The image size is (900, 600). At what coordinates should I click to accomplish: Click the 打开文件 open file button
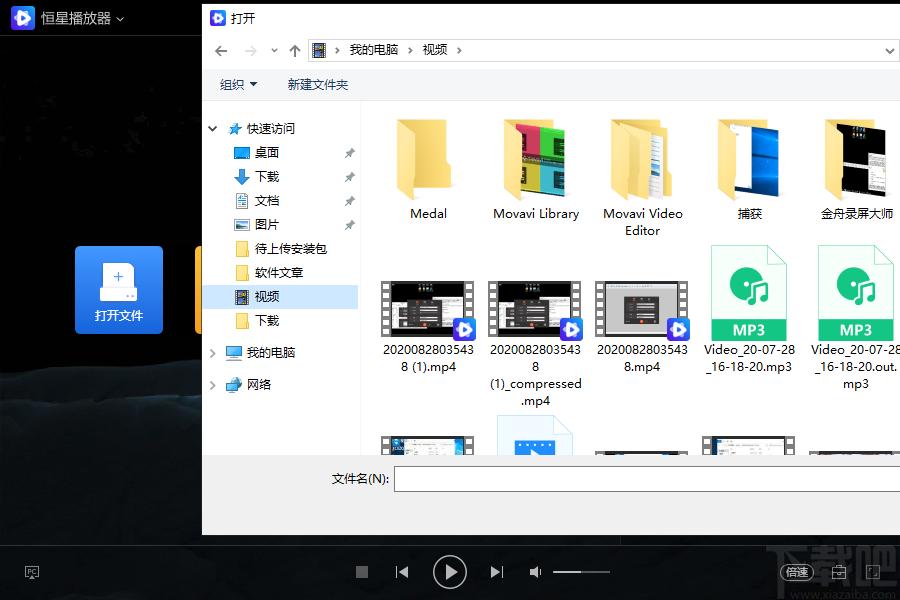coord(119,290)
